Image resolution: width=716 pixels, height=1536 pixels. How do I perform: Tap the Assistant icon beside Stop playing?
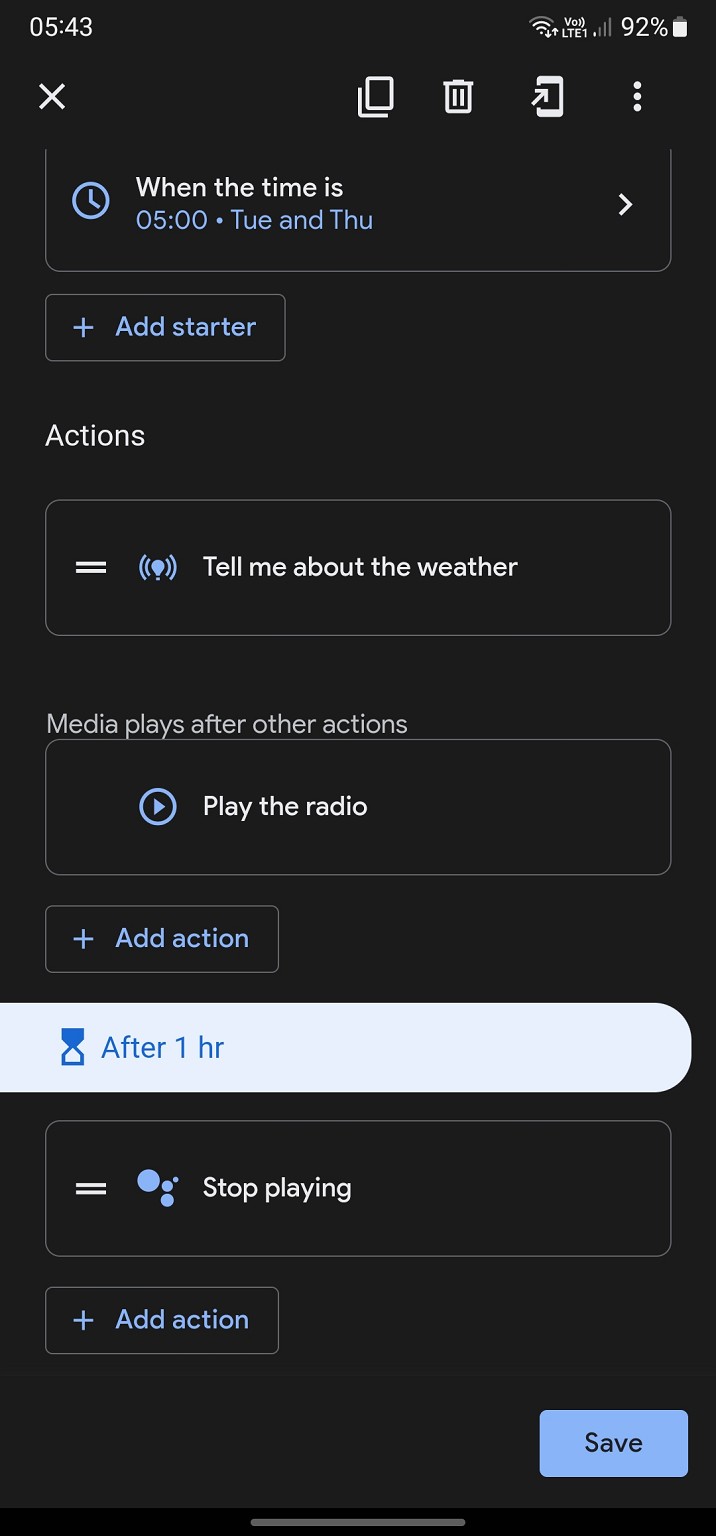pyautogui.click(x=158, y=1188)
